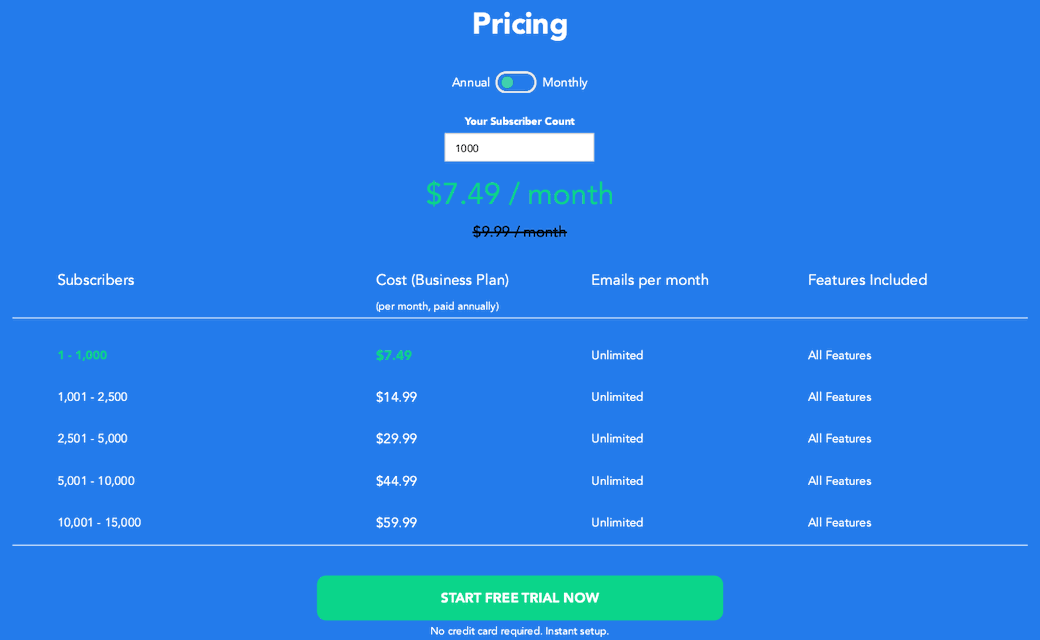Click the Features Included column header
This screenshot has width=1040, height=640.
tap(867, 280)
